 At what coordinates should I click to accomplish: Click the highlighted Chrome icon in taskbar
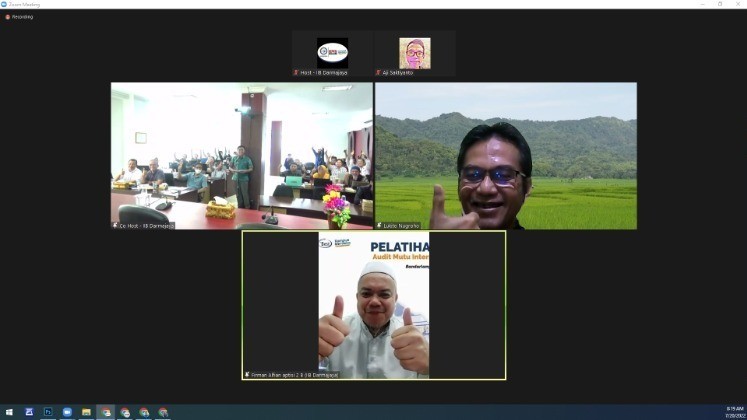coord(106,412)
